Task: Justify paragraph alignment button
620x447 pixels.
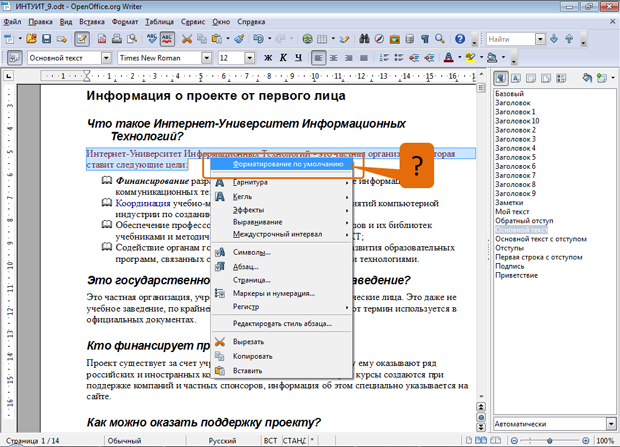Action: 363,58
